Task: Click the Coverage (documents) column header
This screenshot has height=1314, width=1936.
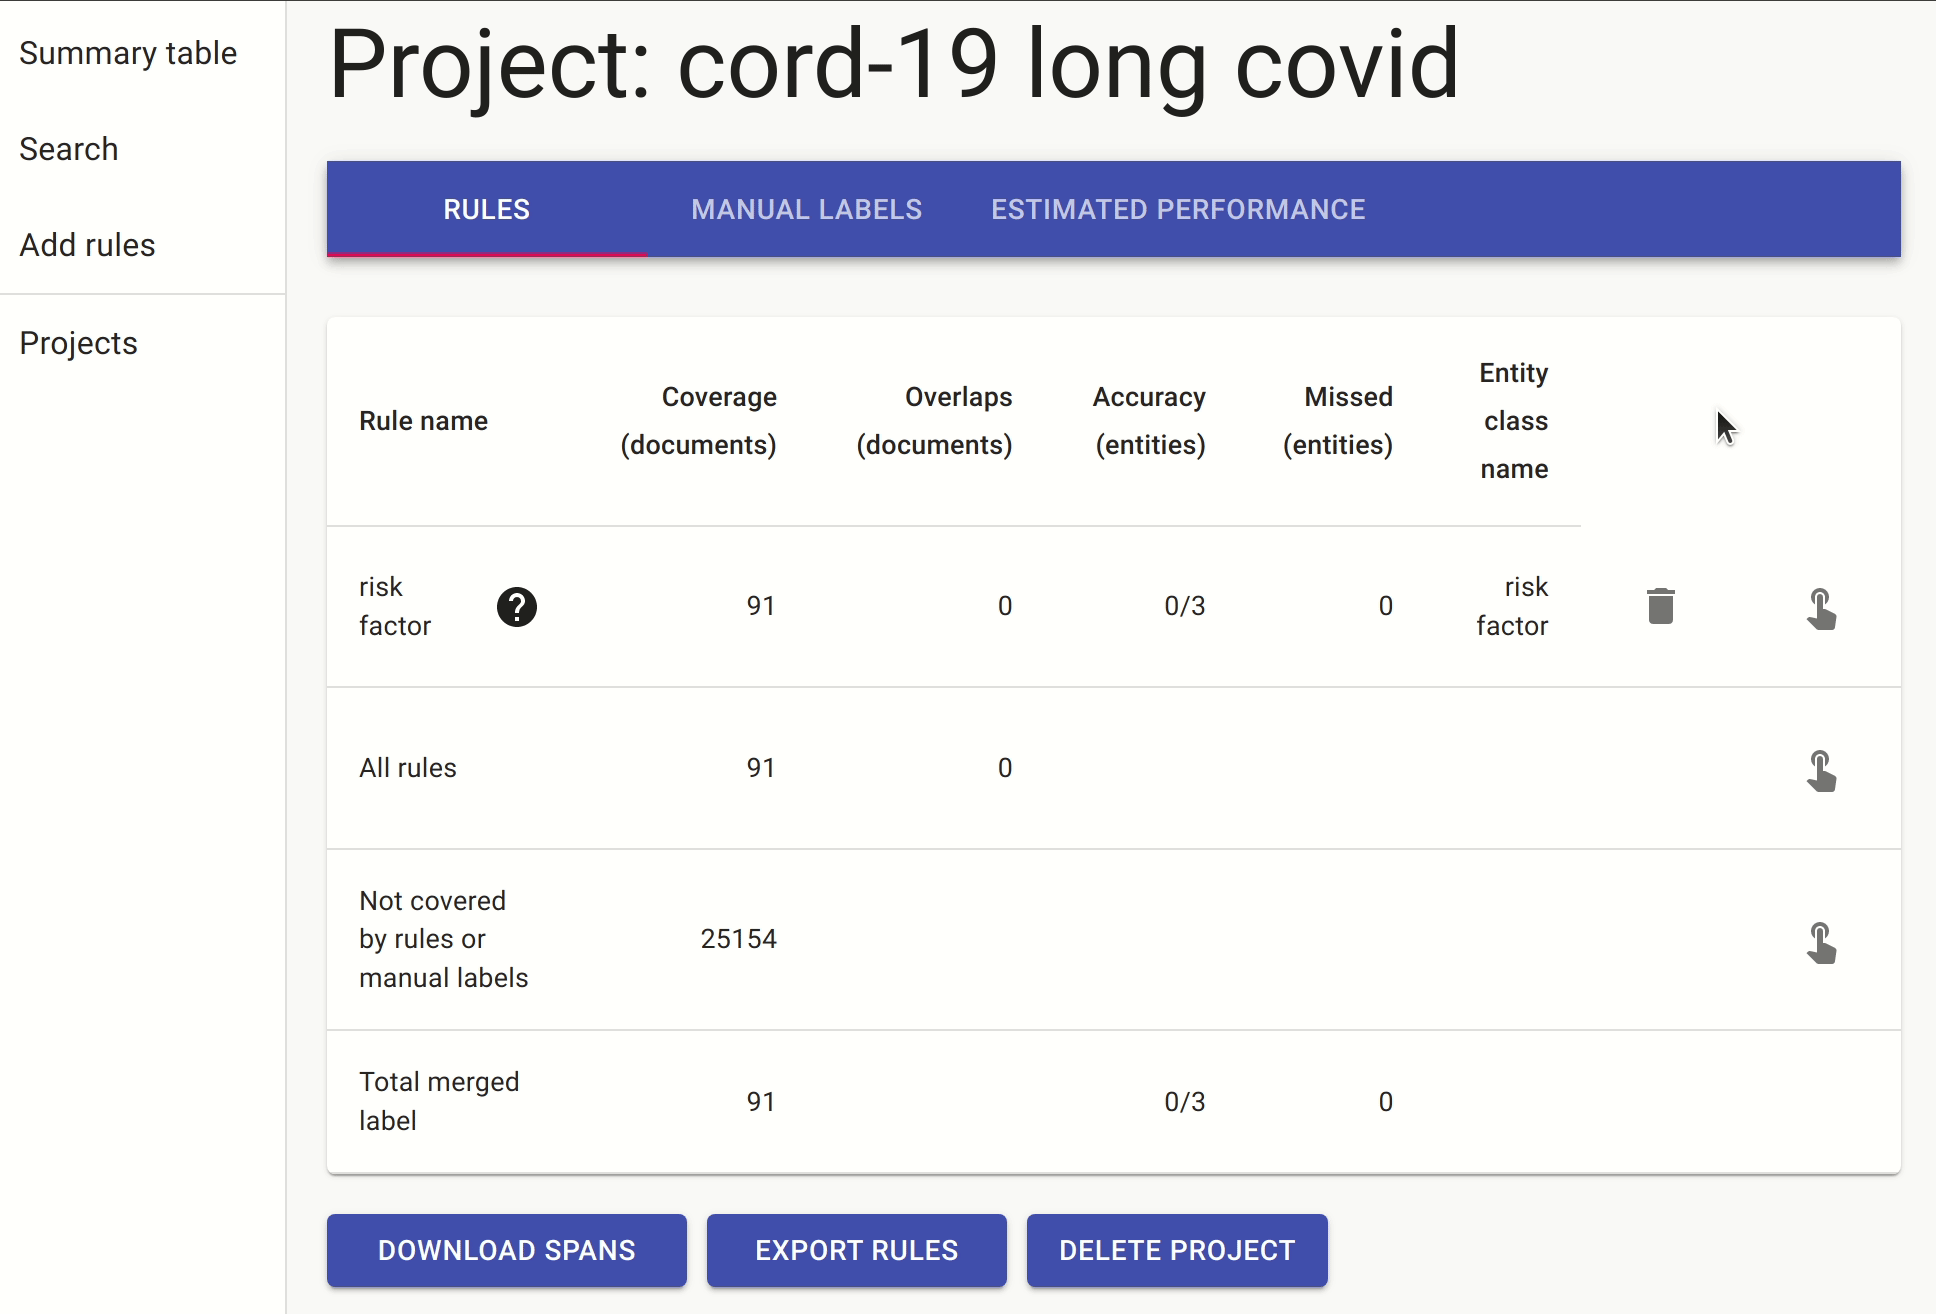Action: pos(698,421)
